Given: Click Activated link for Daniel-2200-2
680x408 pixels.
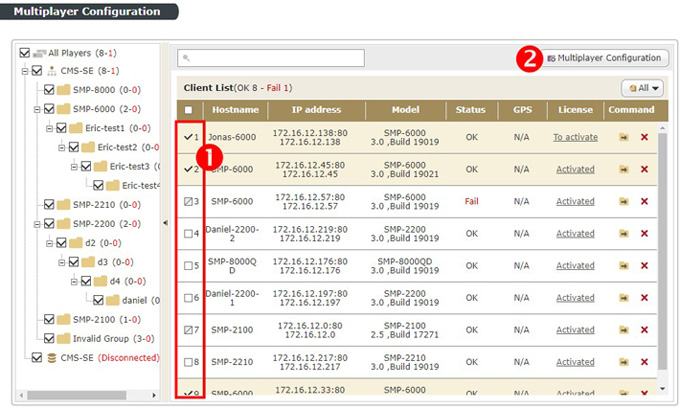Looking at the screenshot, I should (575, 234).
